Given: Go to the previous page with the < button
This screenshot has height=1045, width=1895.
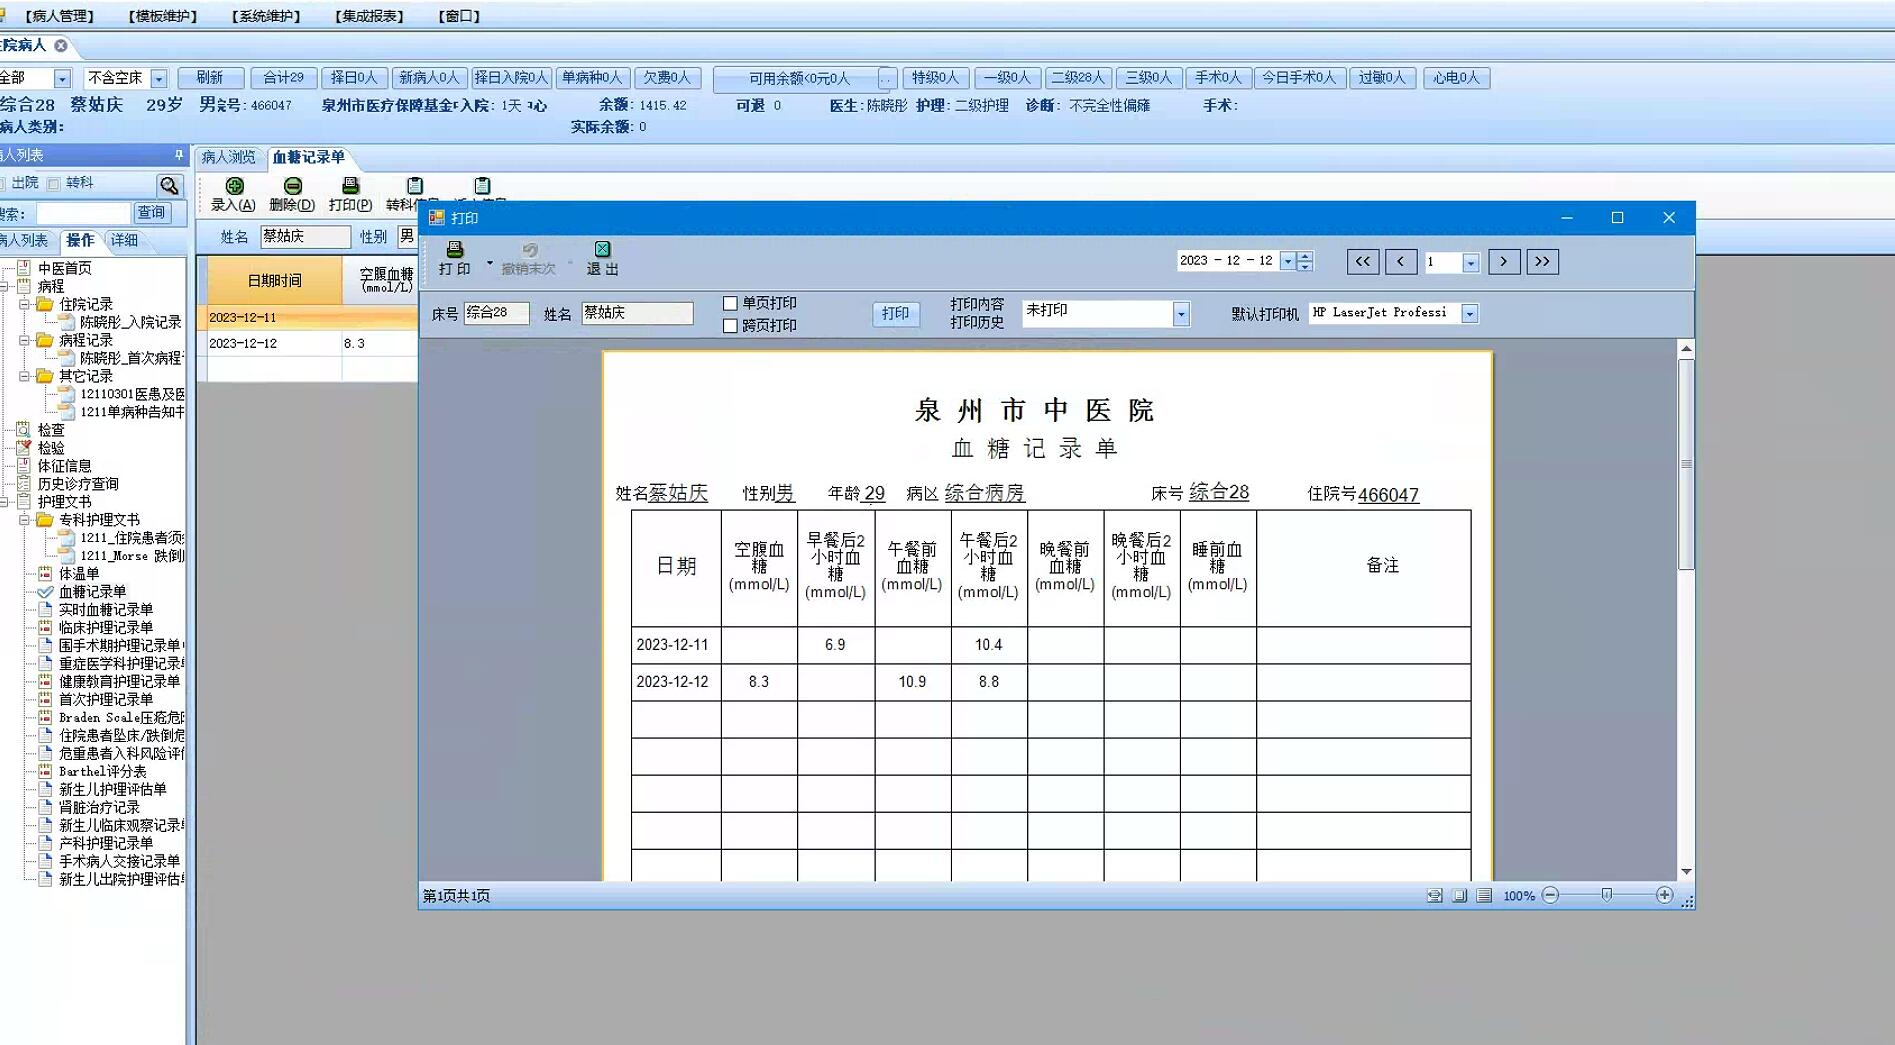Looking at the screenshot, I should 1401,262.
